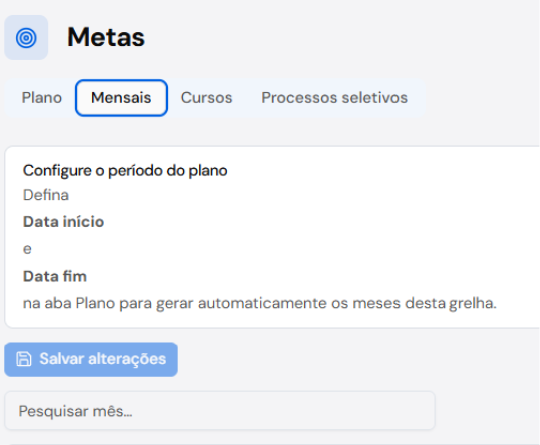The height and width of the screenshot is (445, 540).
Task: Select the Mensais tab
Action: pyautogui.click(x=121, y=98)
